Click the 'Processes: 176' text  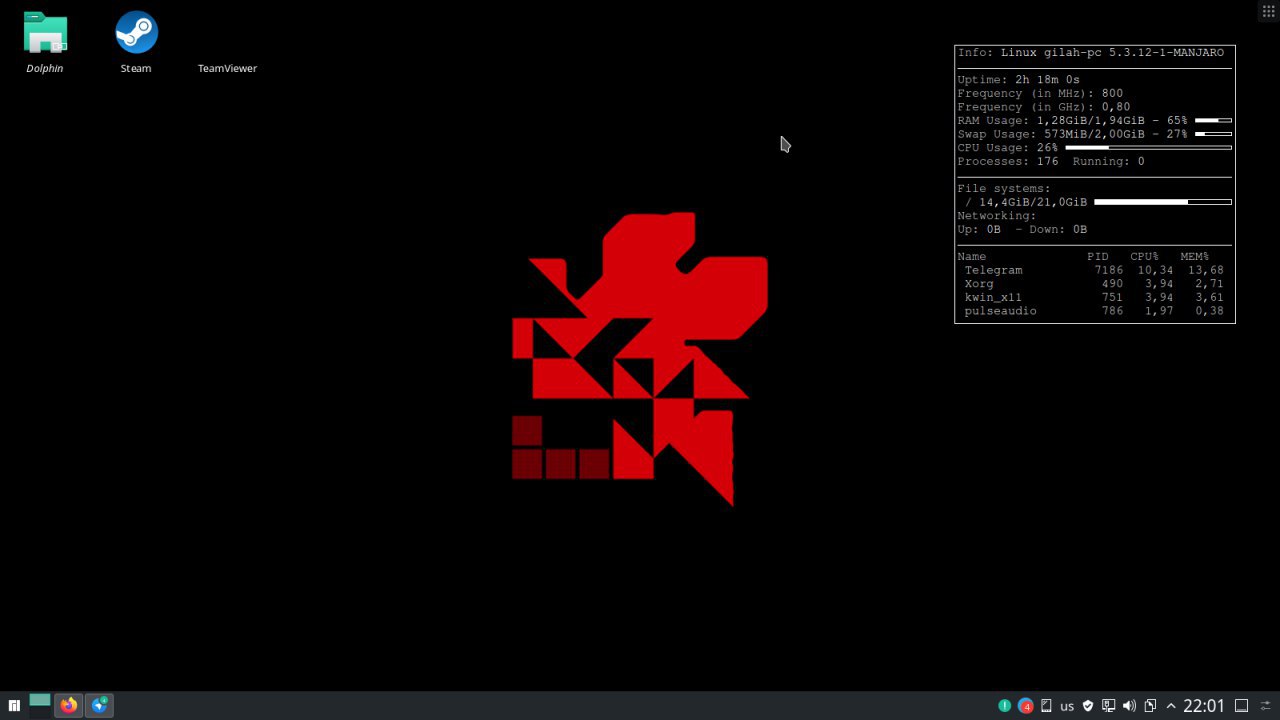coord(1008,161)
